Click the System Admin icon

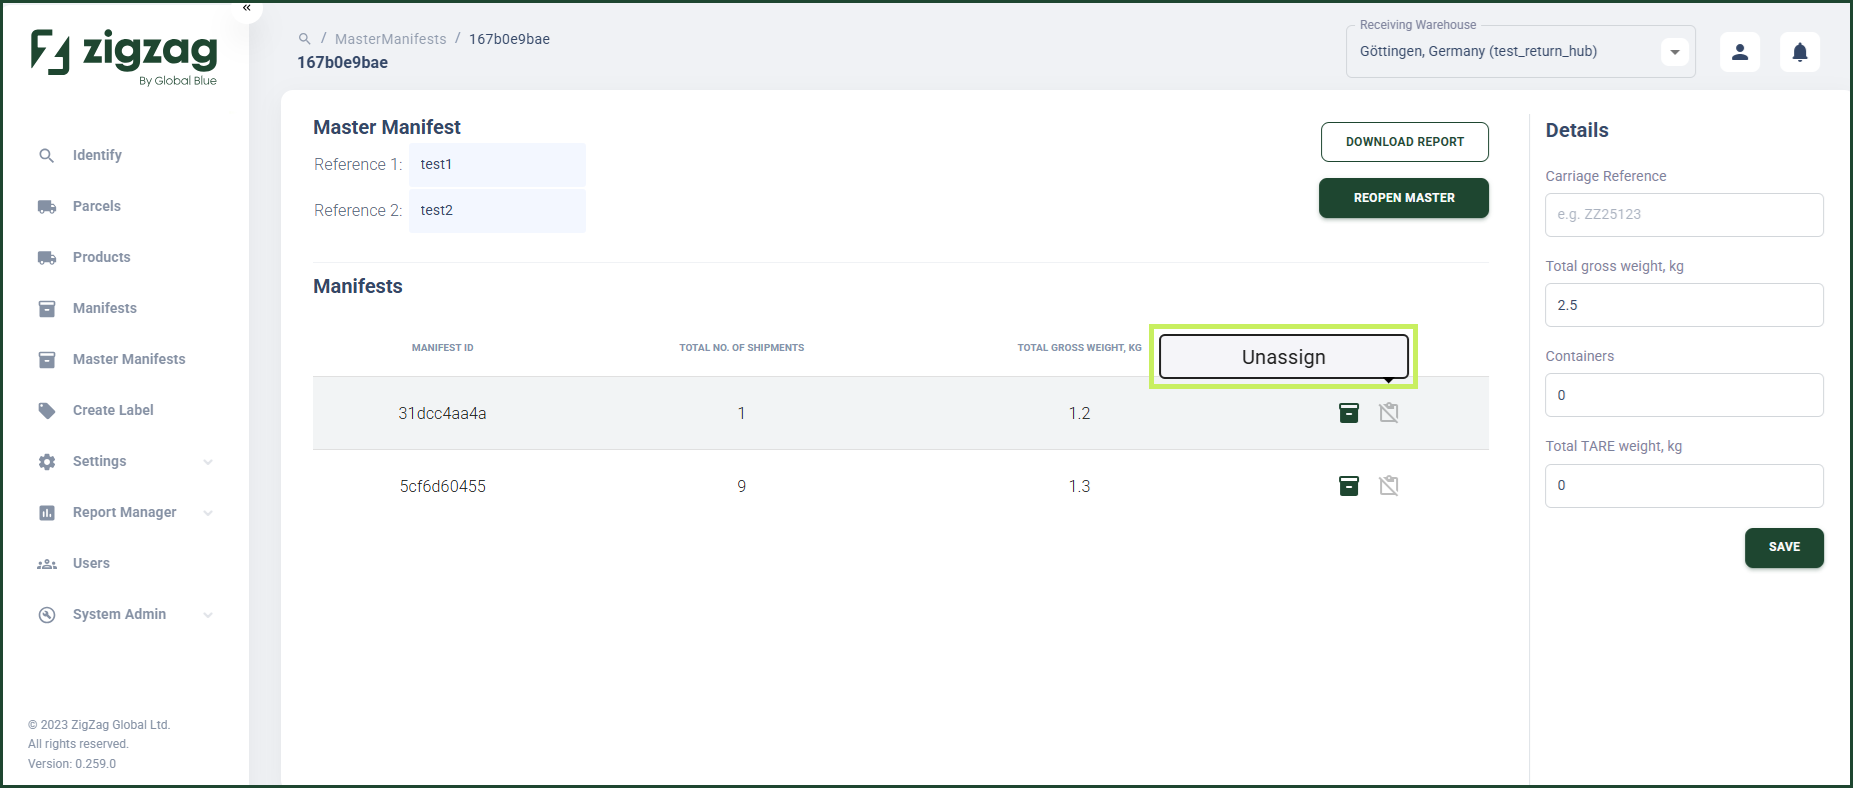47,615
